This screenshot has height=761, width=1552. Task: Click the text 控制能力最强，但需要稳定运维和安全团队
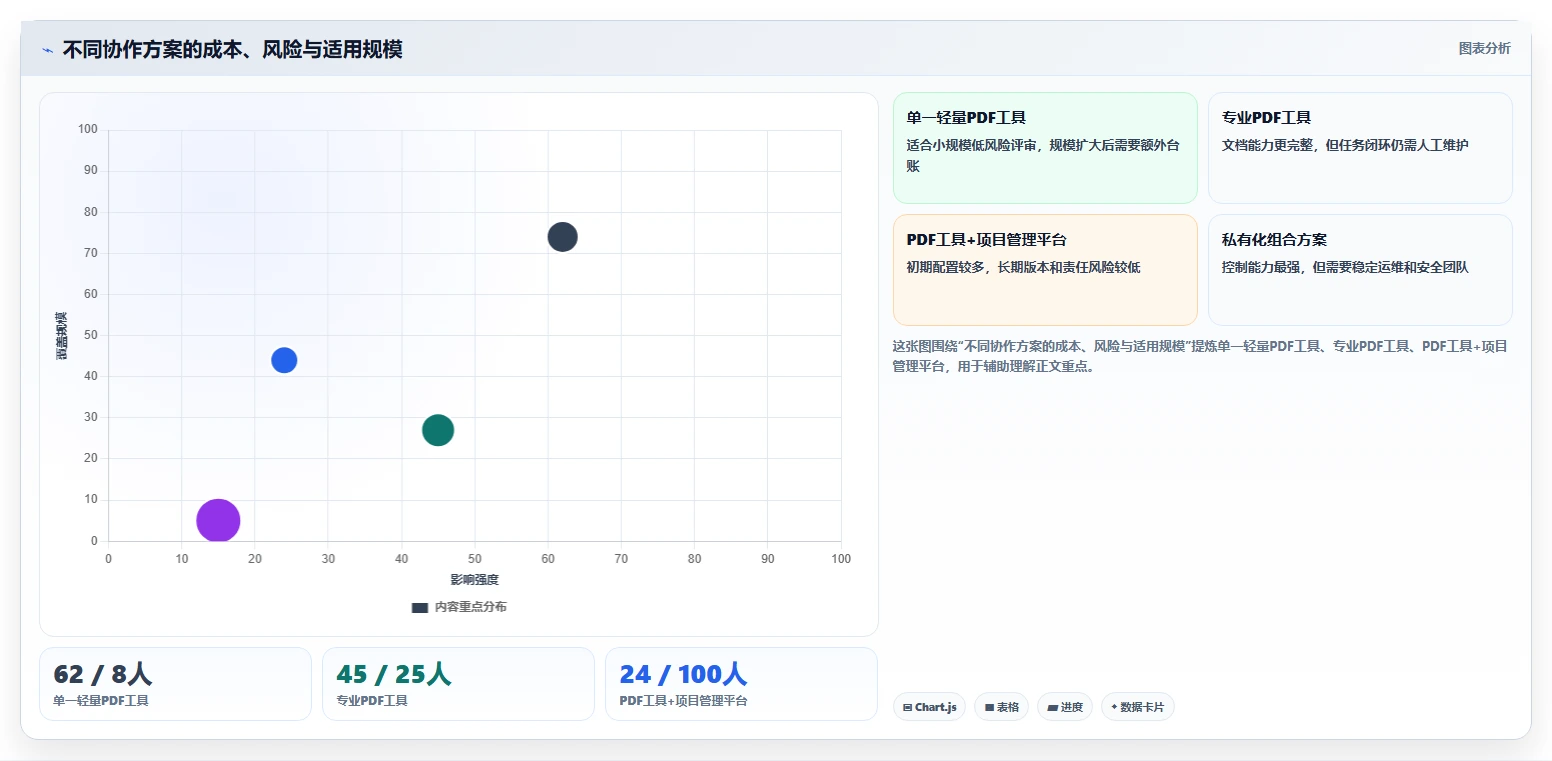[1345, 267]
